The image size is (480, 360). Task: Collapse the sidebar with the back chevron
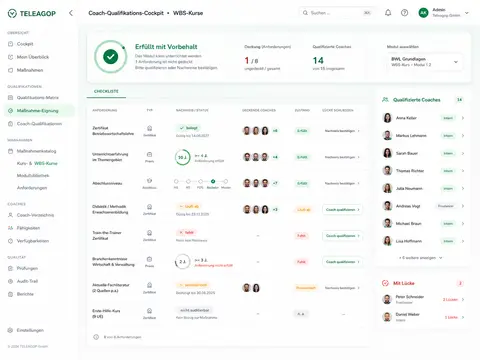(x=71, y=13)
